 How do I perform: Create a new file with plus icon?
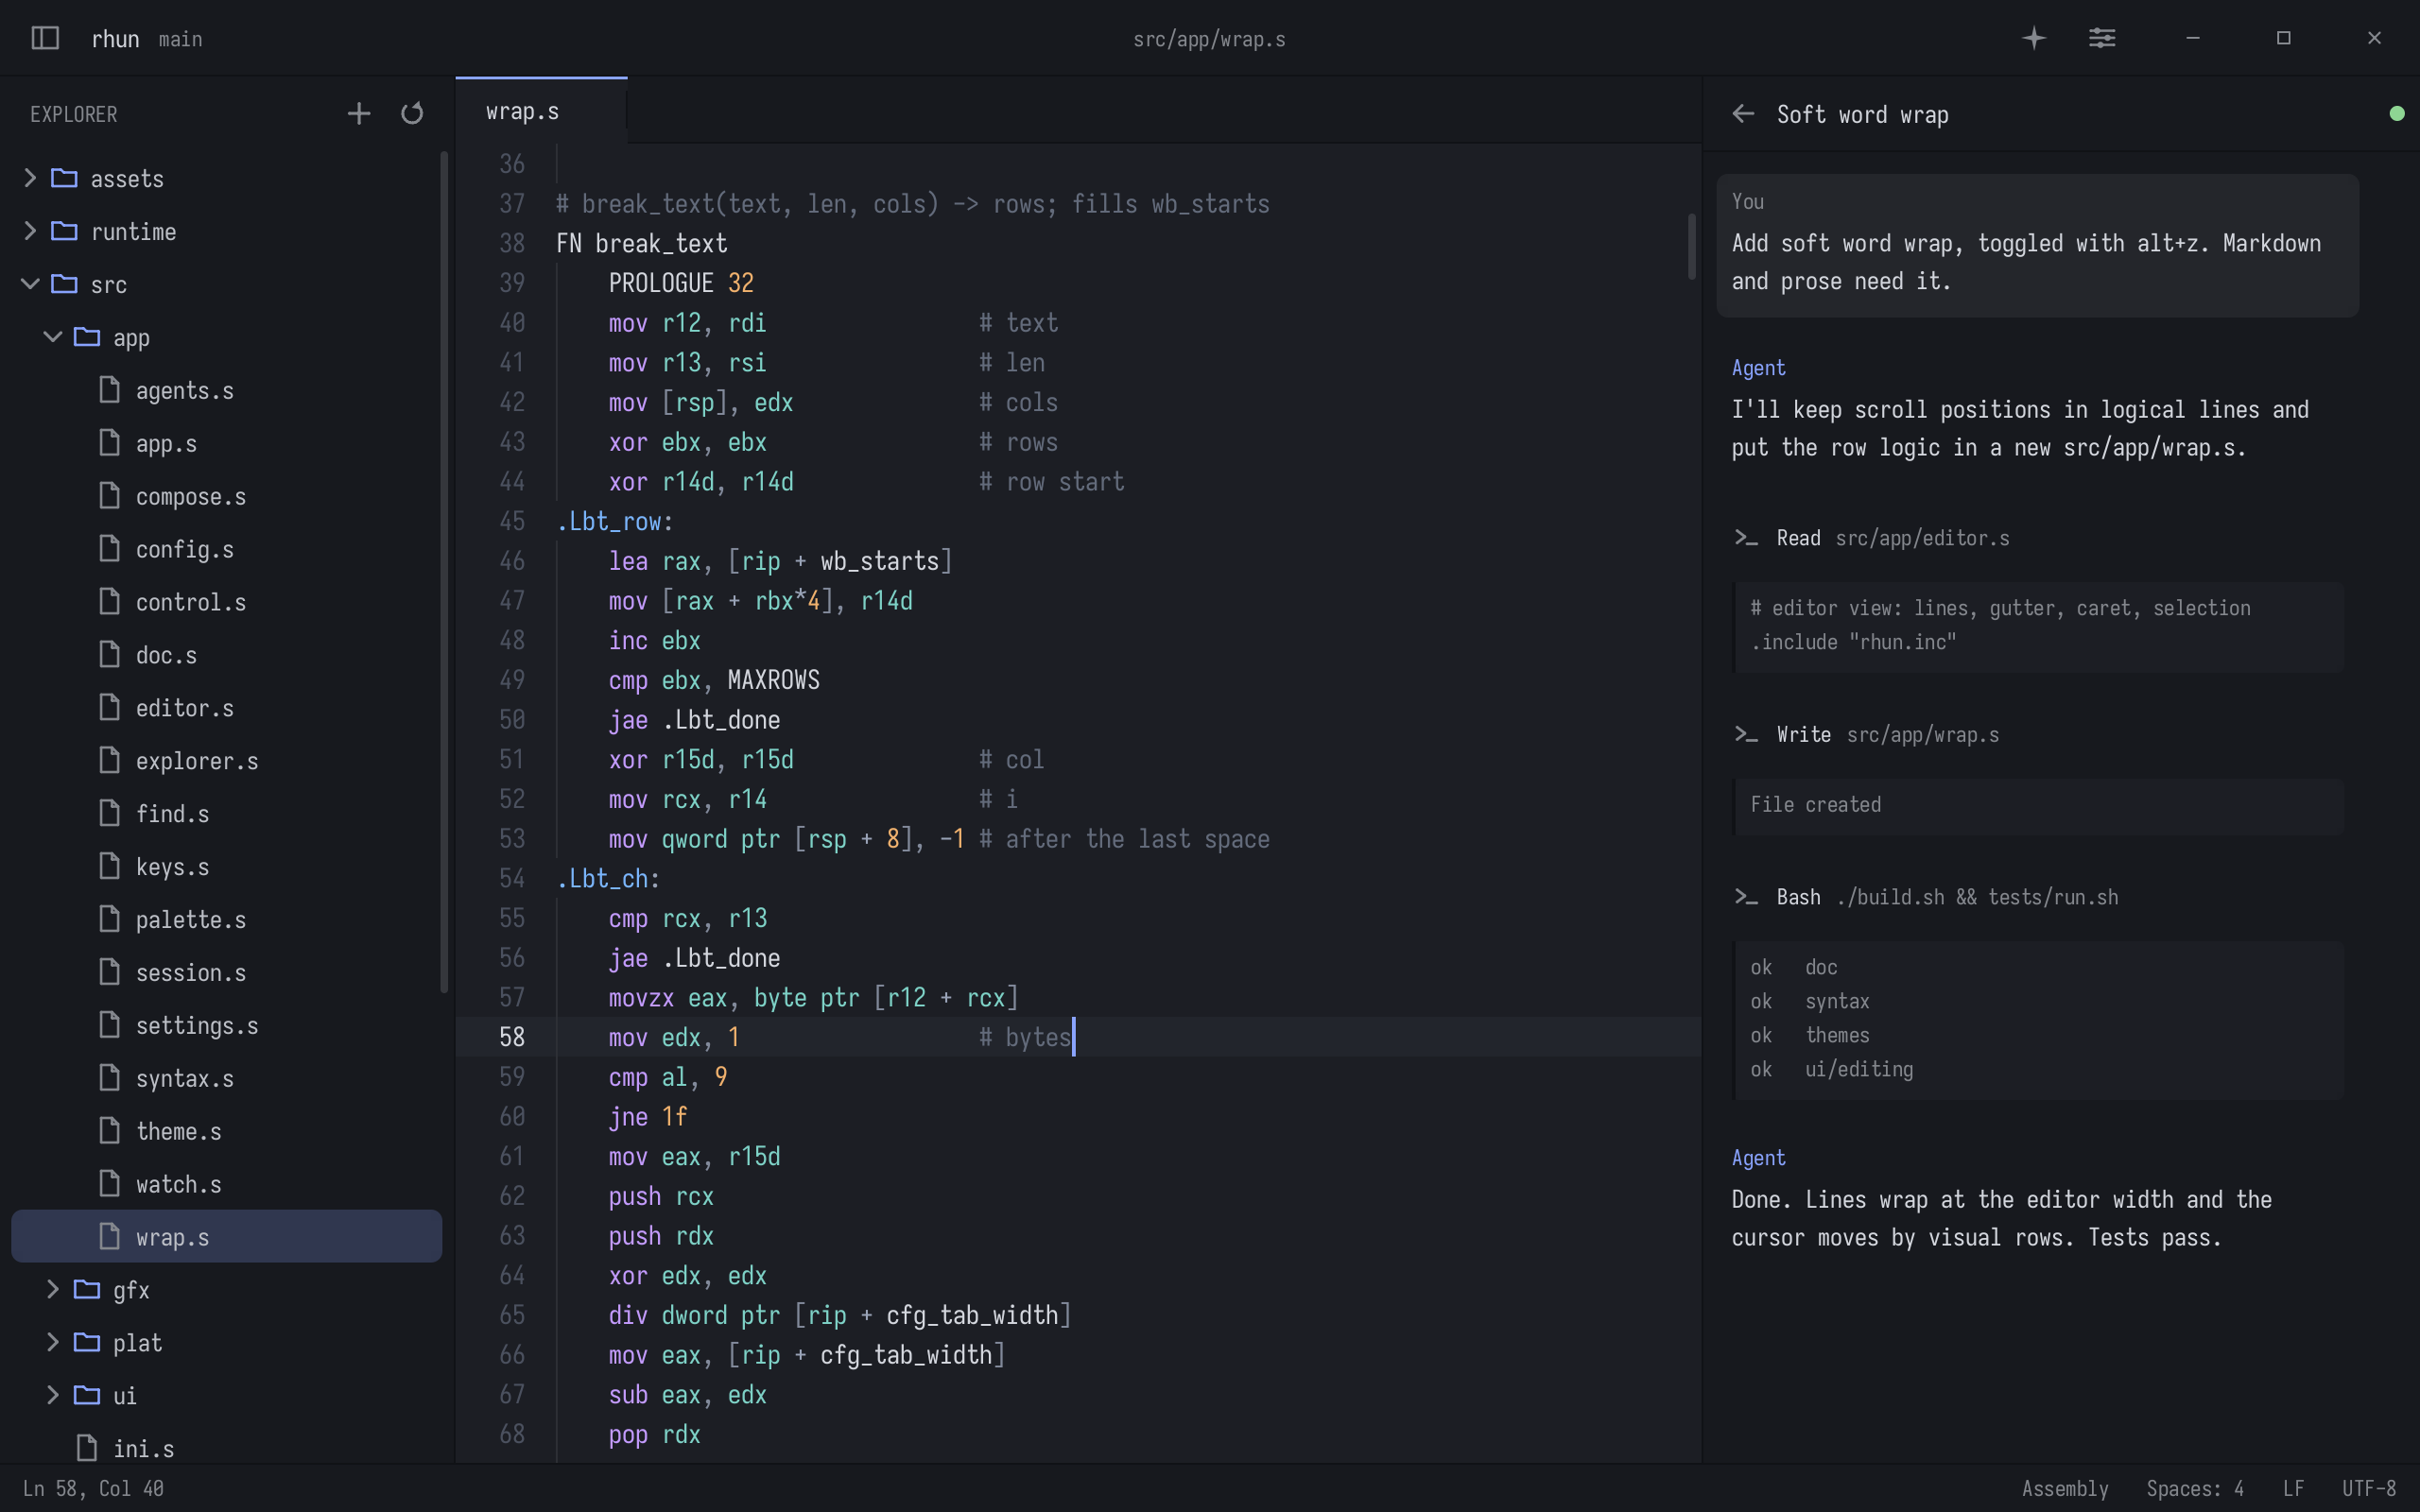[359, 114]
